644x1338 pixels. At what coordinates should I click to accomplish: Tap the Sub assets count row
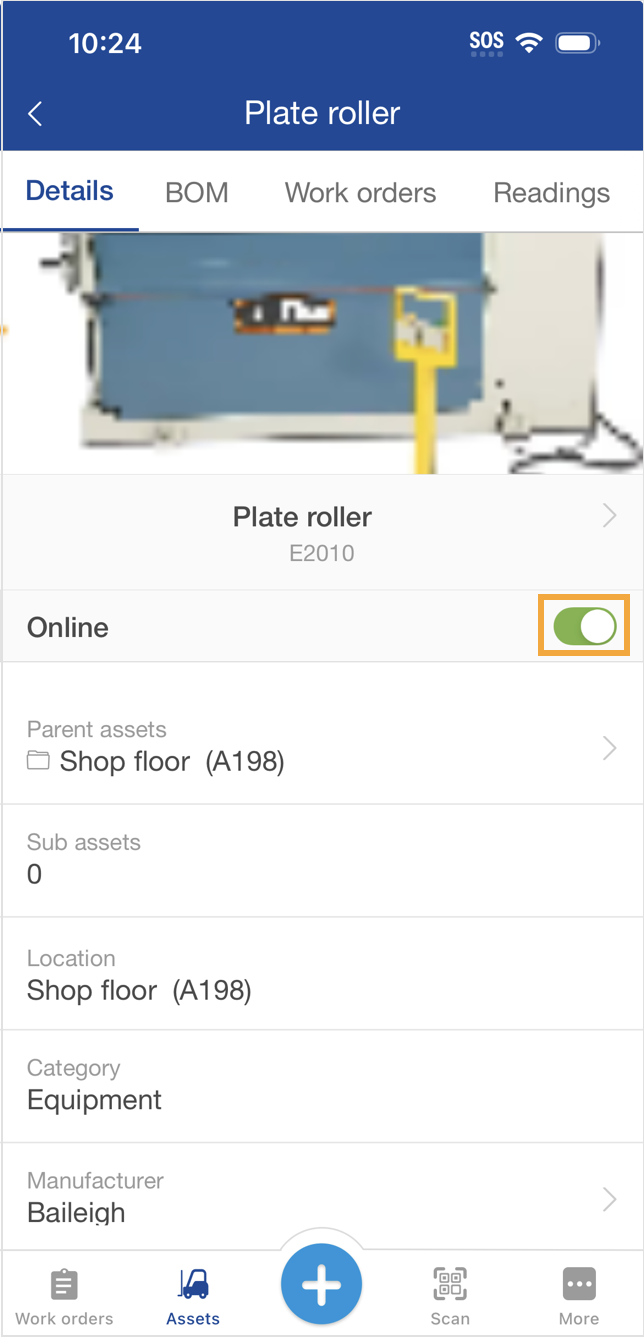[322, 860]
